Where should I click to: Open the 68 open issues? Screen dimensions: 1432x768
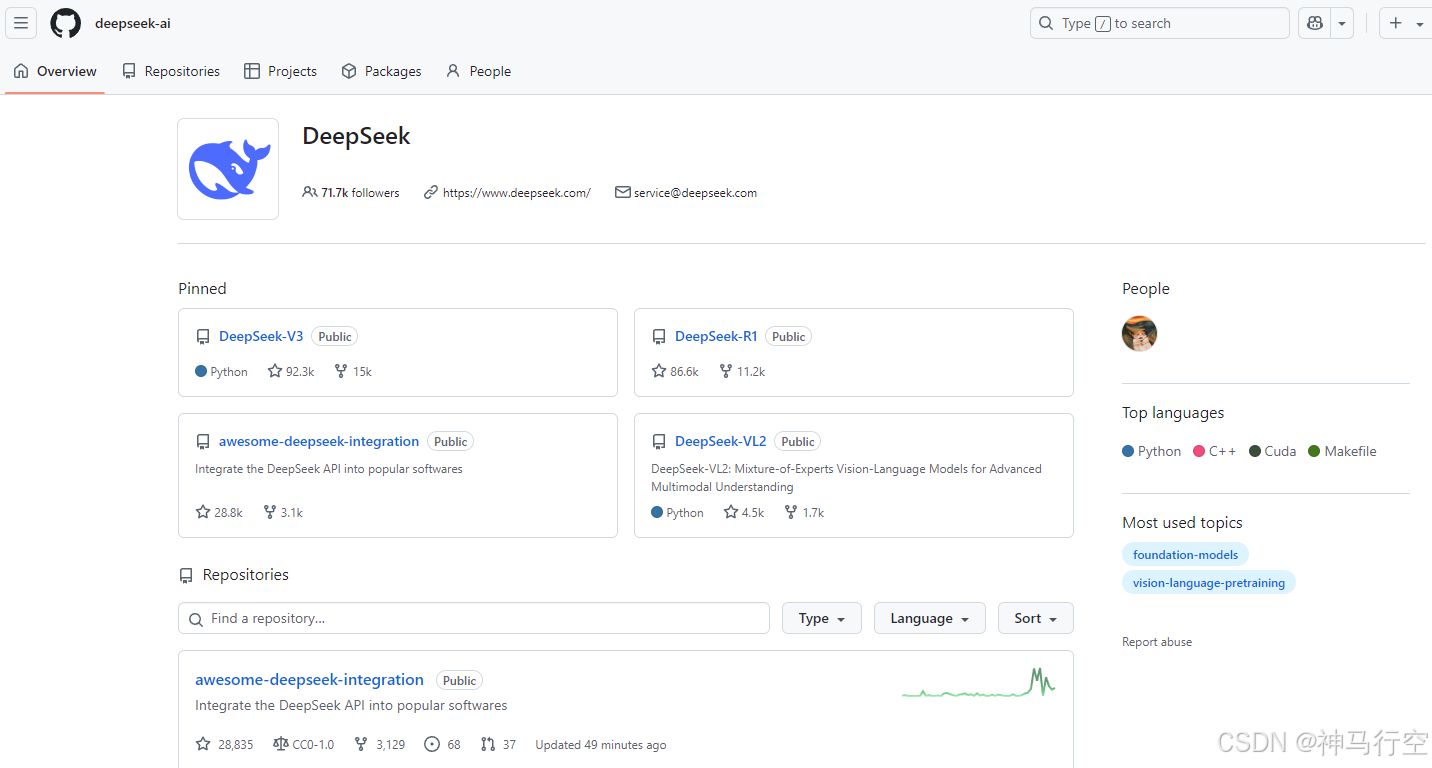click(x=442, y=744)
